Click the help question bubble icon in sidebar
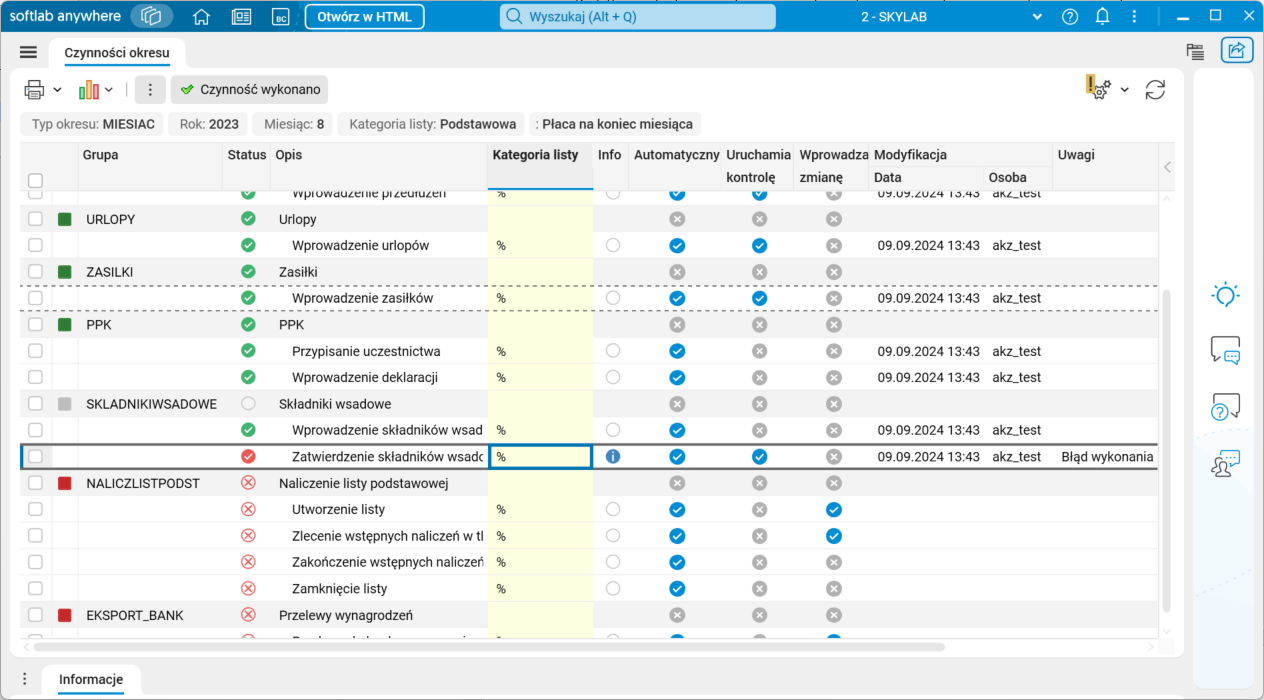This screenshot has height=700, width=1264. [x=1227, y=406]
